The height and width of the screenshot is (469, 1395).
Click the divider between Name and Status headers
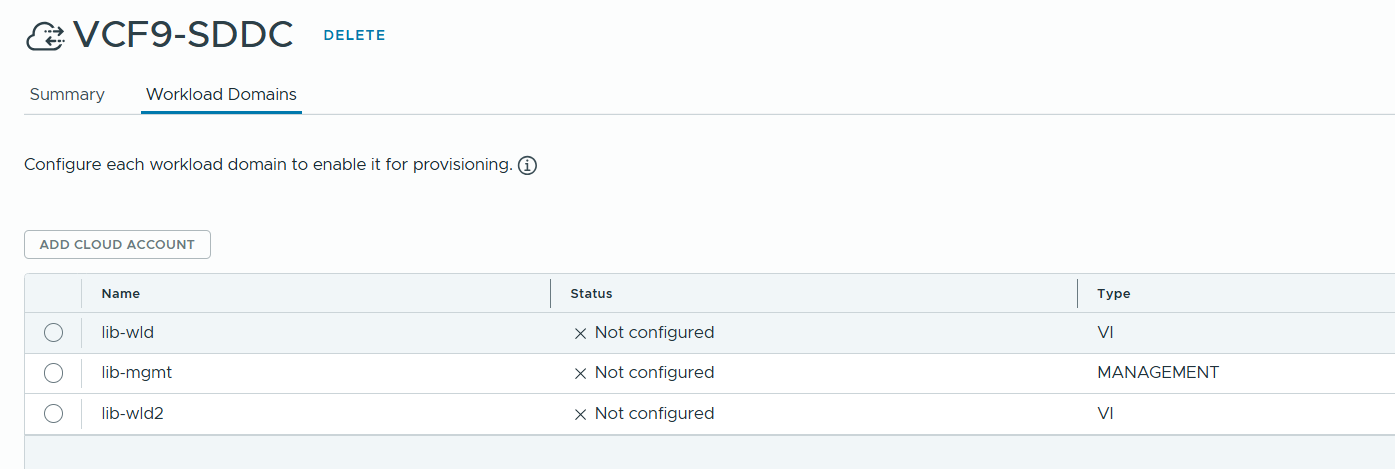(x=551, y=294)
